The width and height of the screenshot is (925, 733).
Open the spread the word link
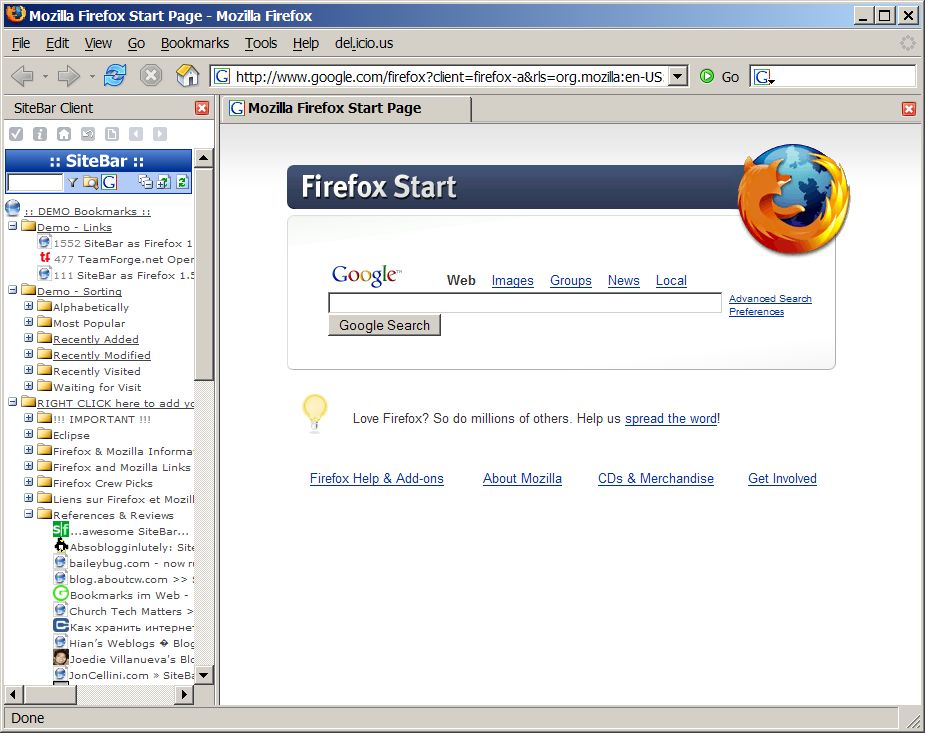click(670, 419)
